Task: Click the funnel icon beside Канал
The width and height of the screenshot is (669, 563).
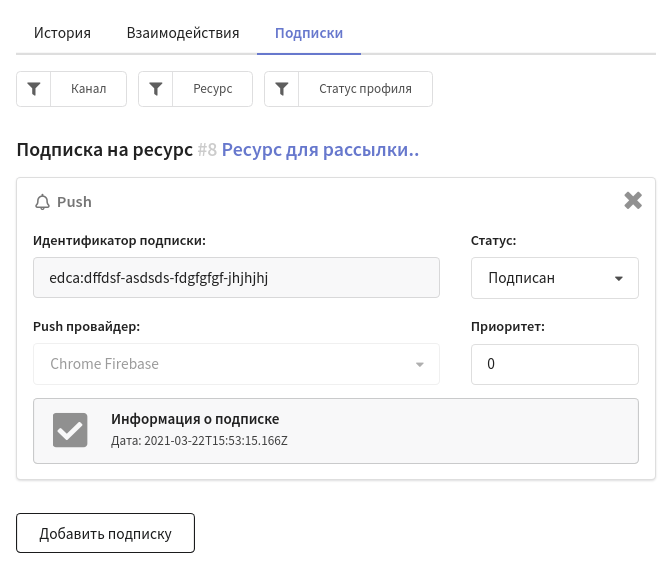Action: pos(34,89)
